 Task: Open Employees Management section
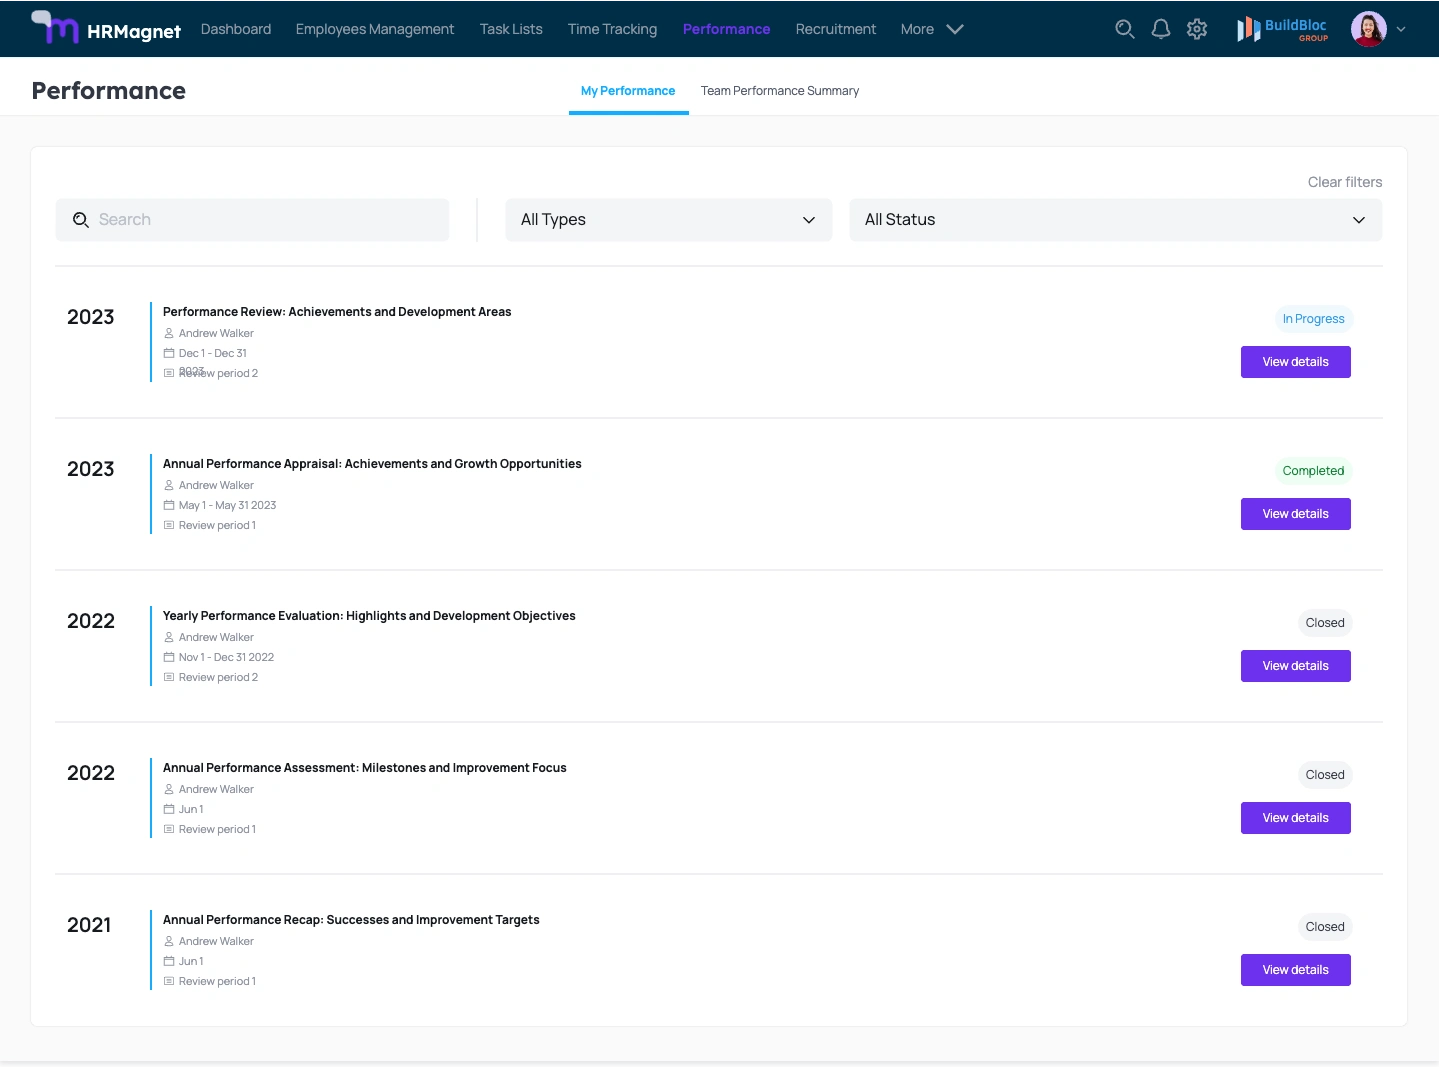coord(375,29)
